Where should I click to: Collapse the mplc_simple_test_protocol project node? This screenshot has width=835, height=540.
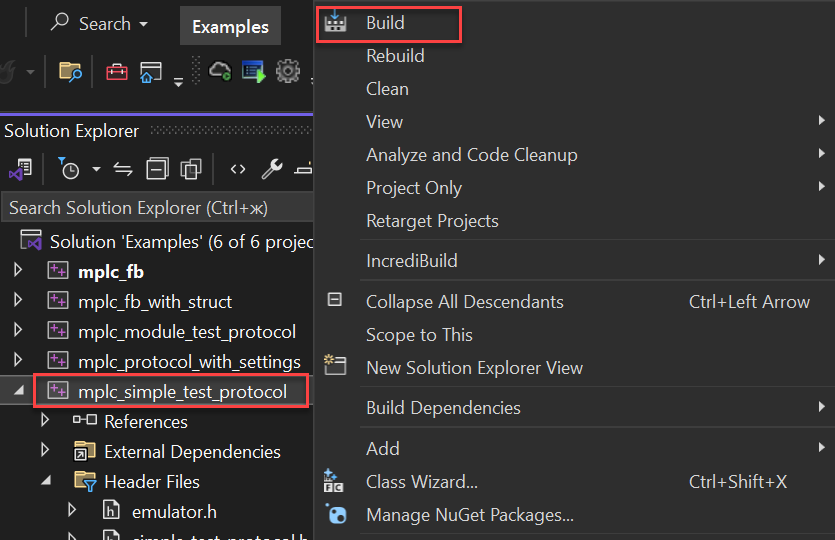(17, 392)
